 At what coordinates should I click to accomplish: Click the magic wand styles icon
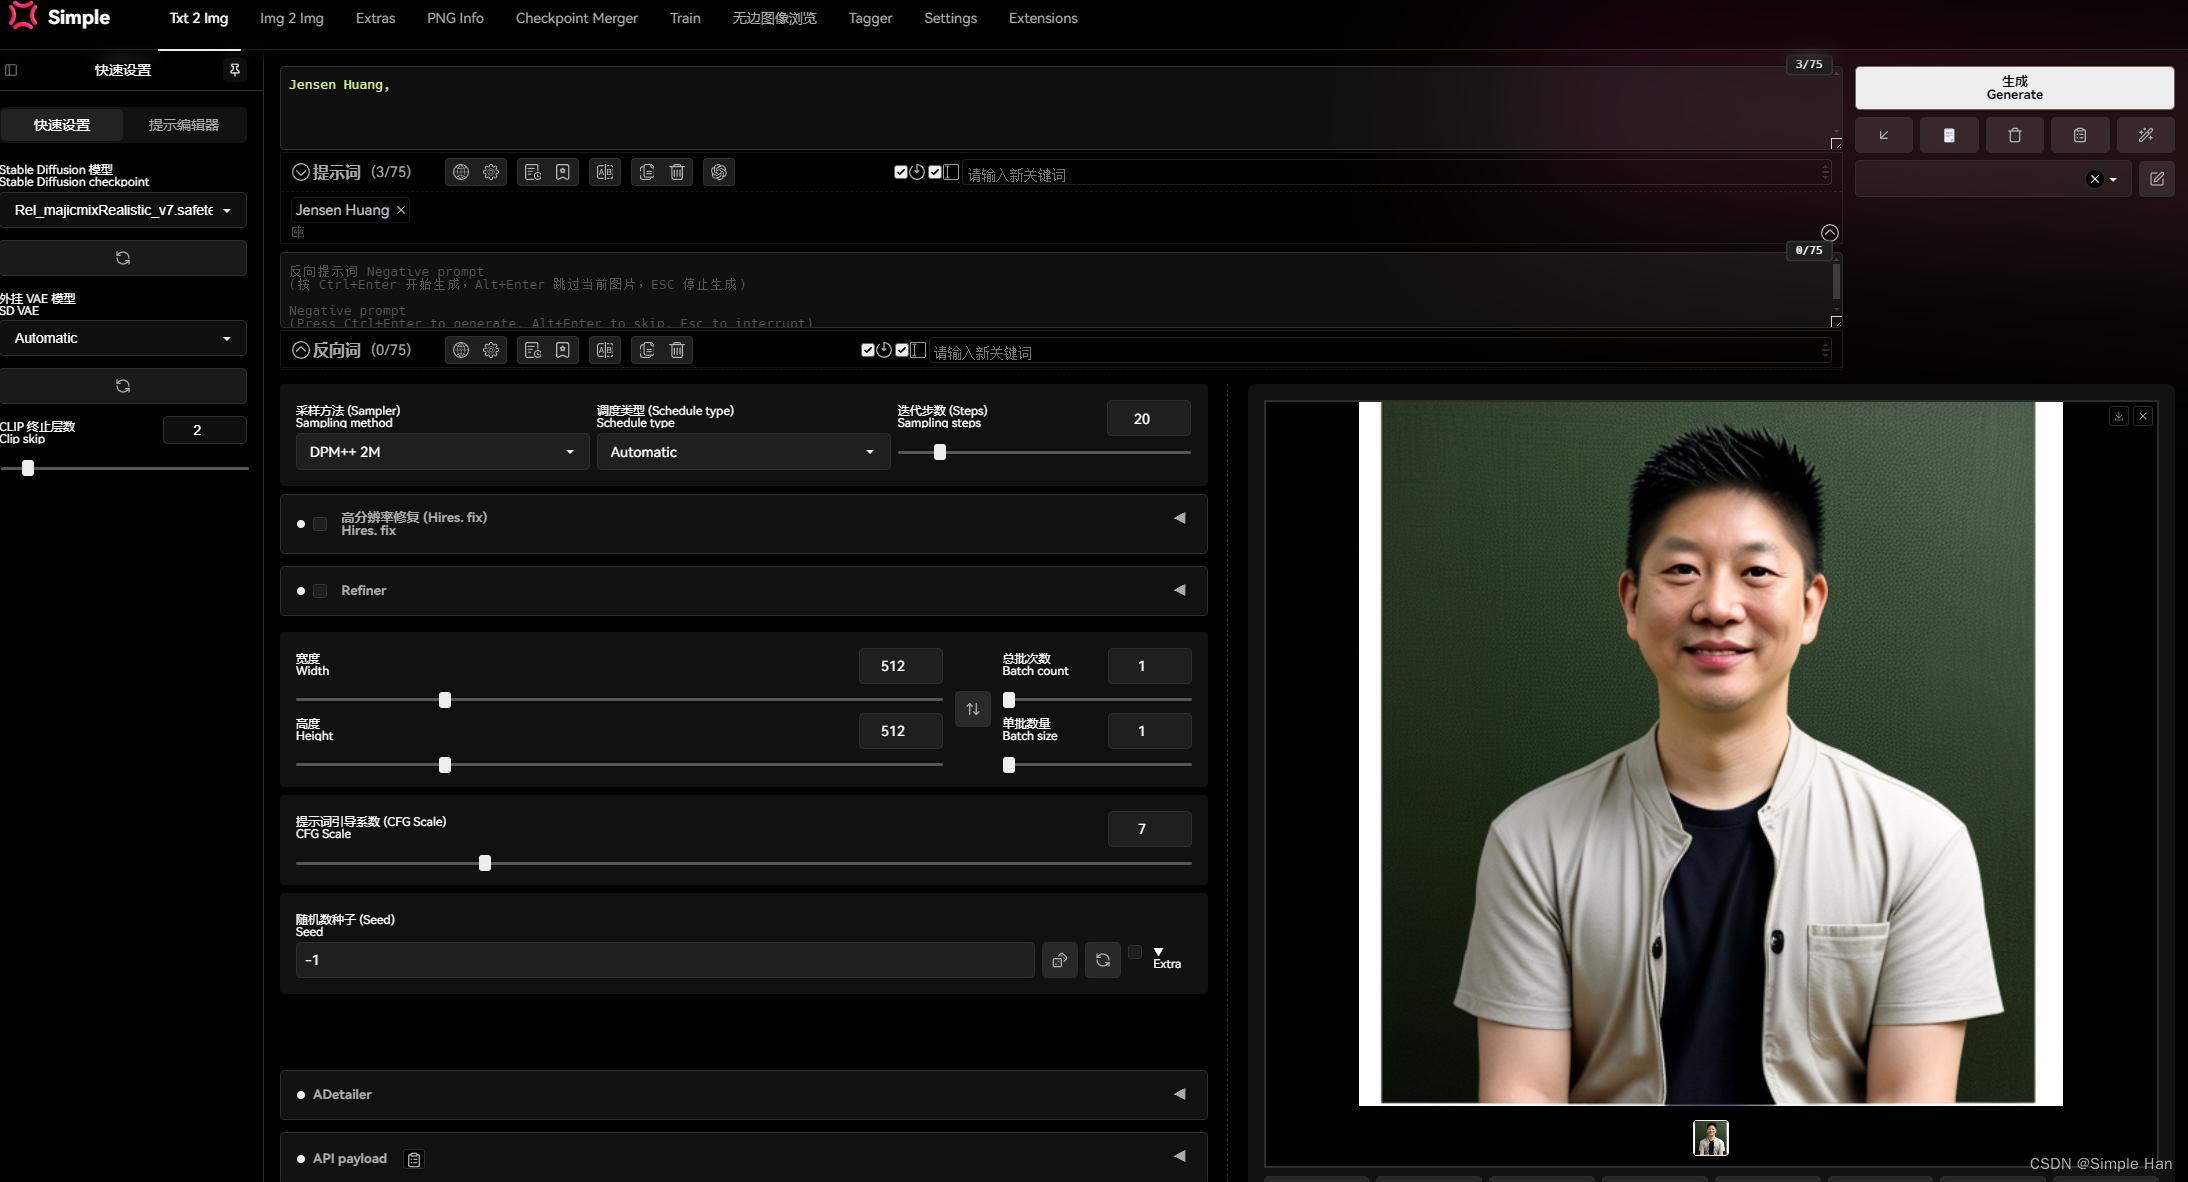2145,135
